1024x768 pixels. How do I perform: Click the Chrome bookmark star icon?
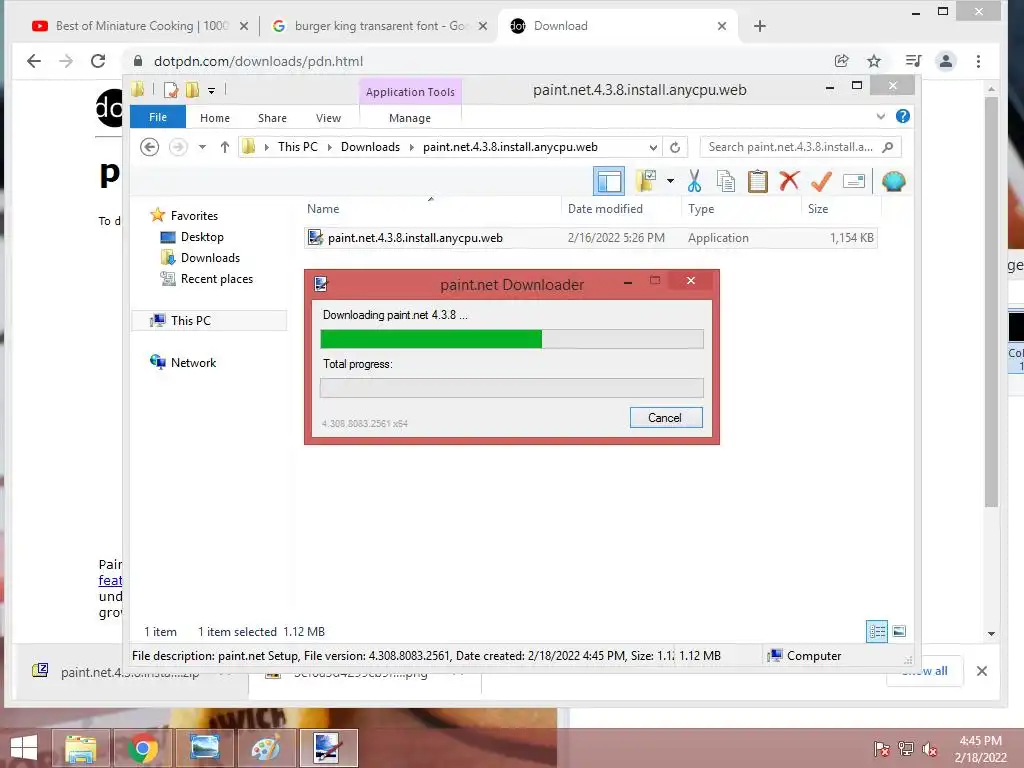tap(874, 61)
